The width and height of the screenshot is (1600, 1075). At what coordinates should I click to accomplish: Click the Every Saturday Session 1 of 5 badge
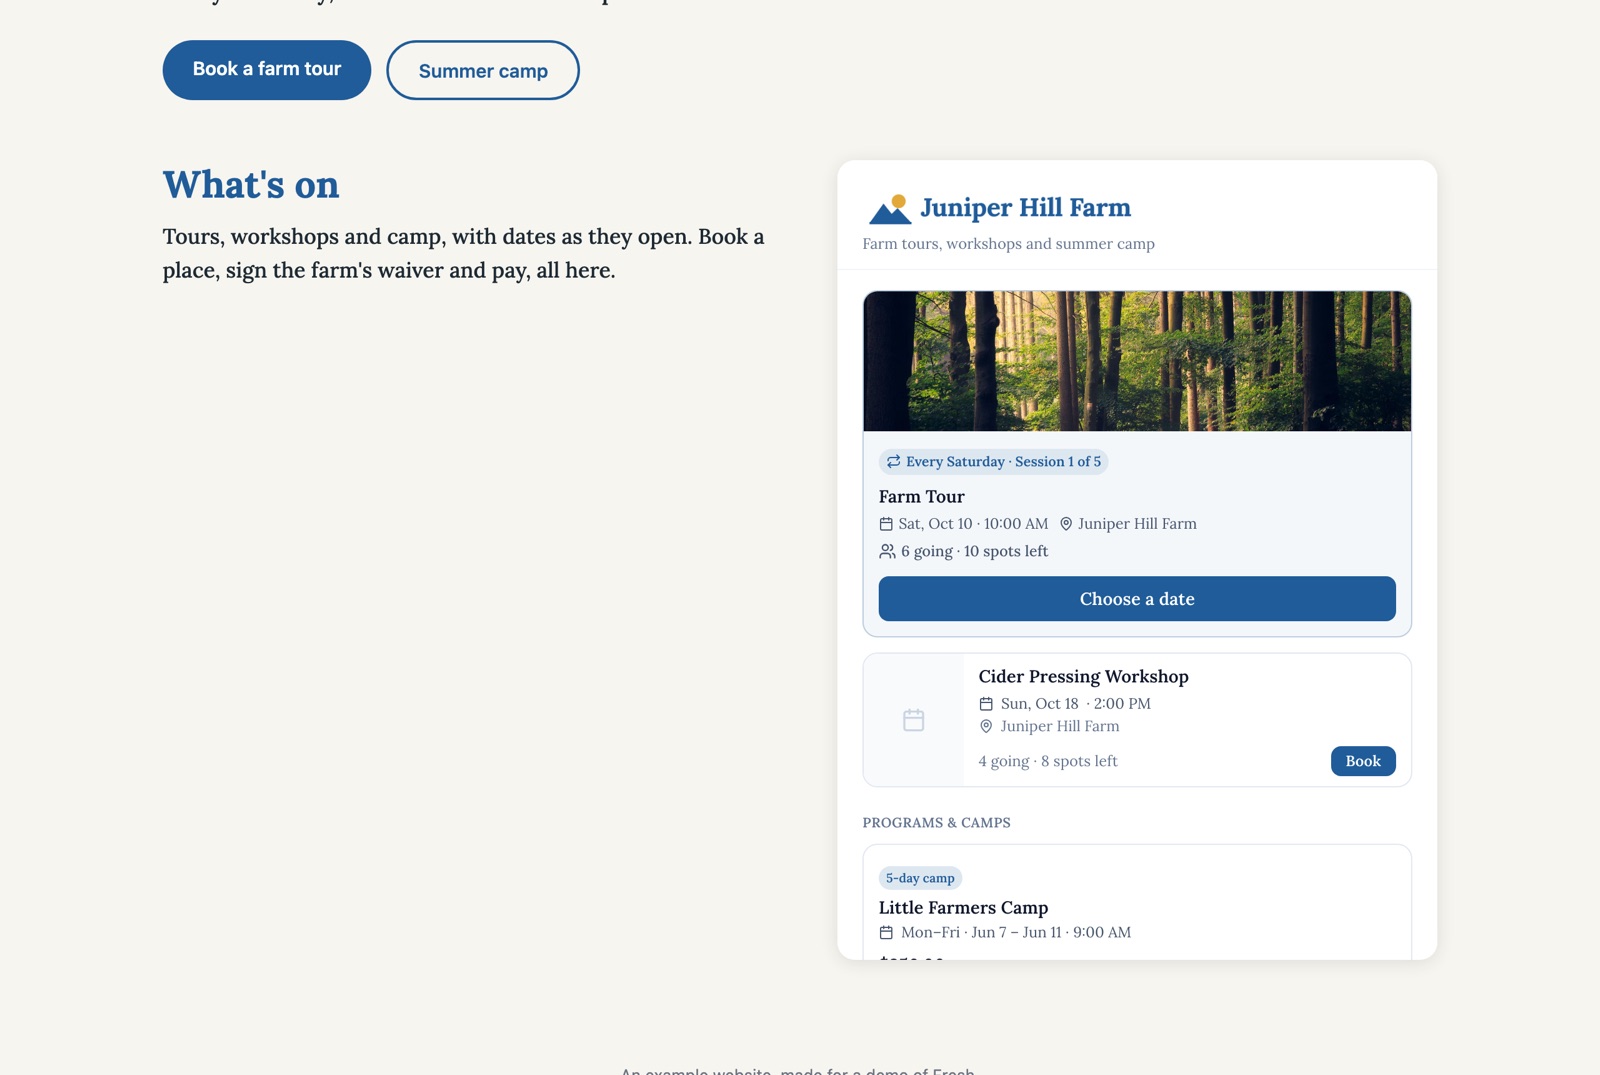993,461
